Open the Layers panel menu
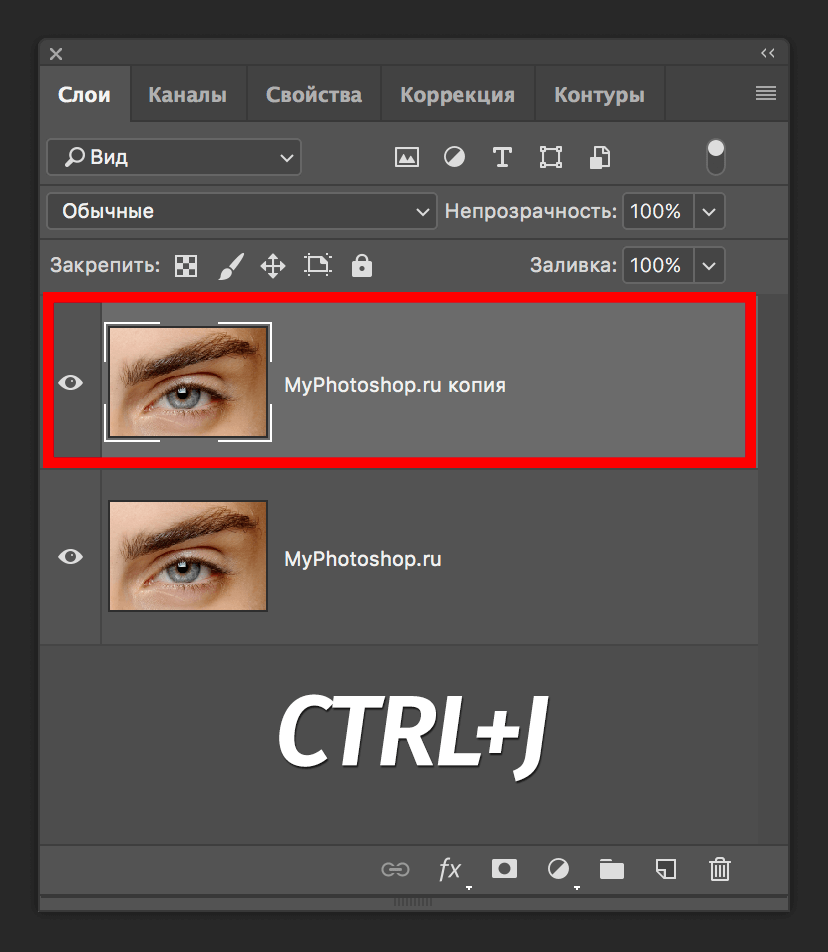This screenshot has width=828, height=952. coord(765,93)
